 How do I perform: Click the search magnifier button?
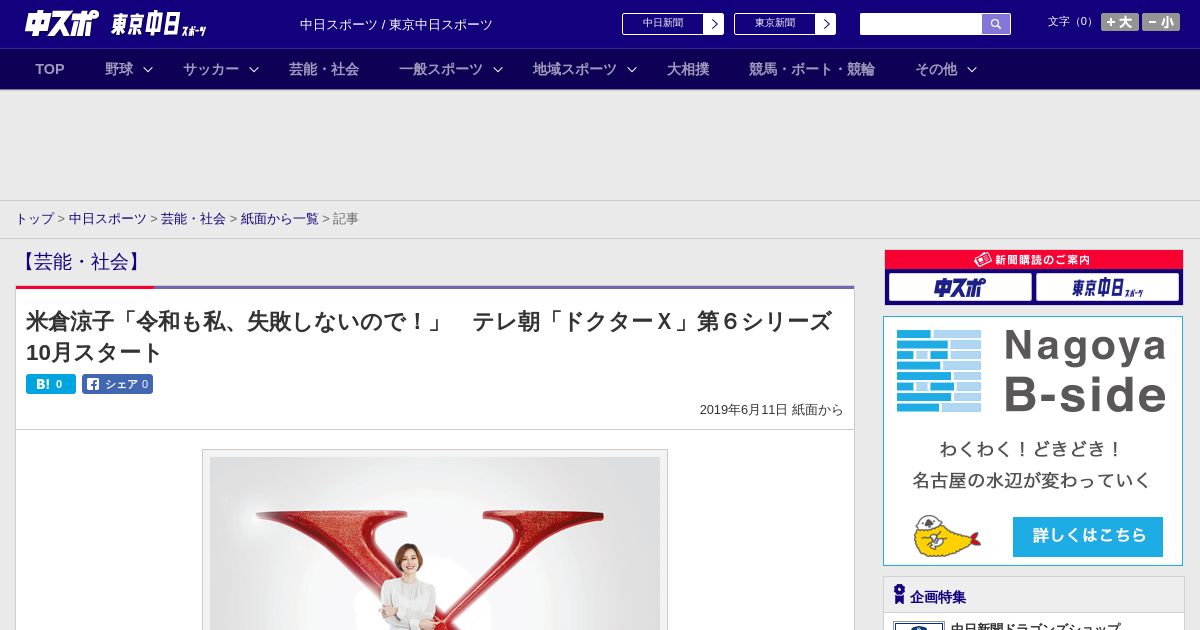(x=996, y=24)
